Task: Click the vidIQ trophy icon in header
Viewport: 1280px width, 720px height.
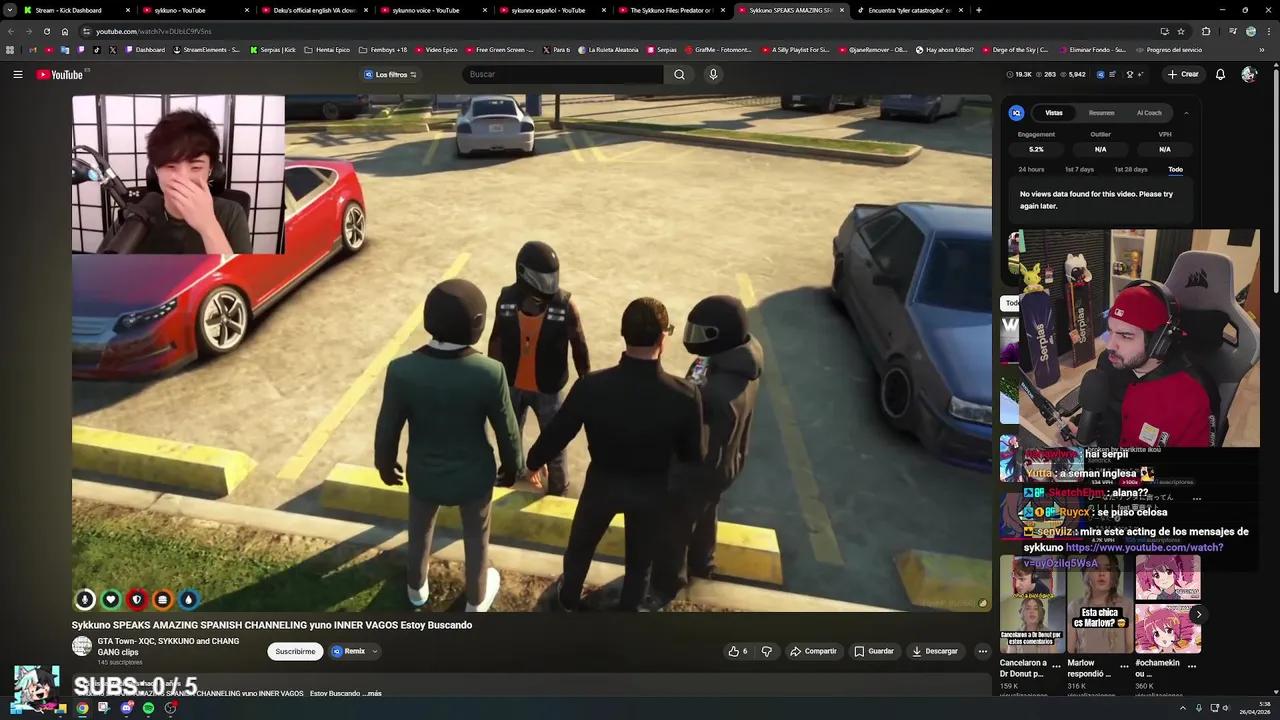Action: point(1130,74)
